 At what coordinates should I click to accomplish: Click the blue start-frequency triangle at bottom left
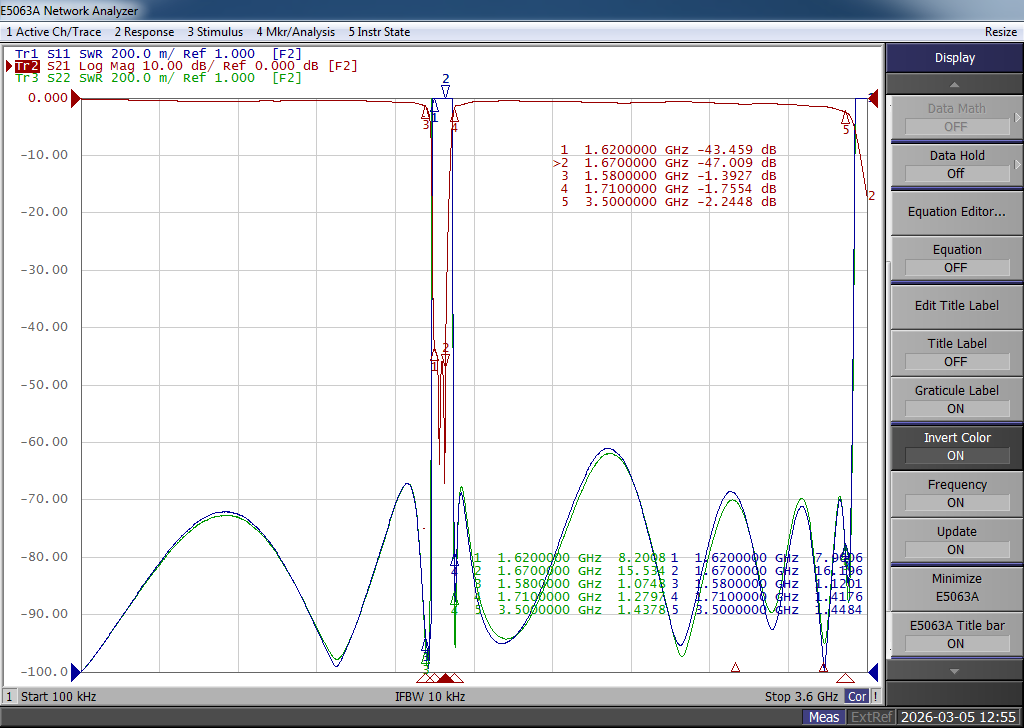point(76,671)
